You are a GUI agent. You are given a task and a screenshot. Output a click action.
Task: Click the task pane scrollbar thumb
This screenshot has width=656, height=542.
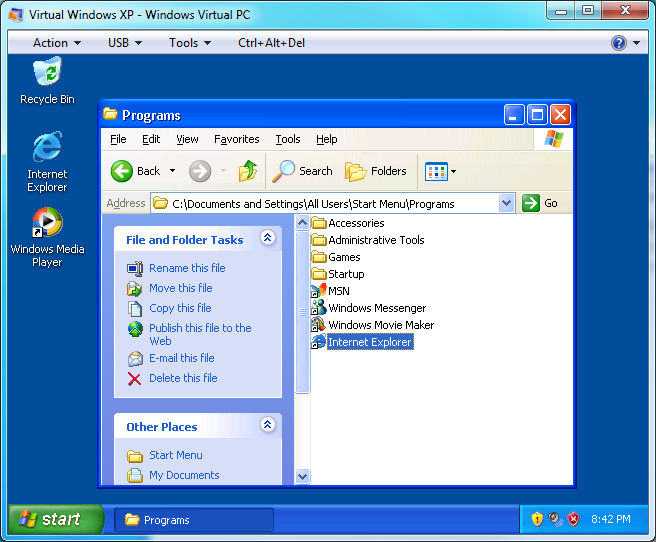point(302,312)
